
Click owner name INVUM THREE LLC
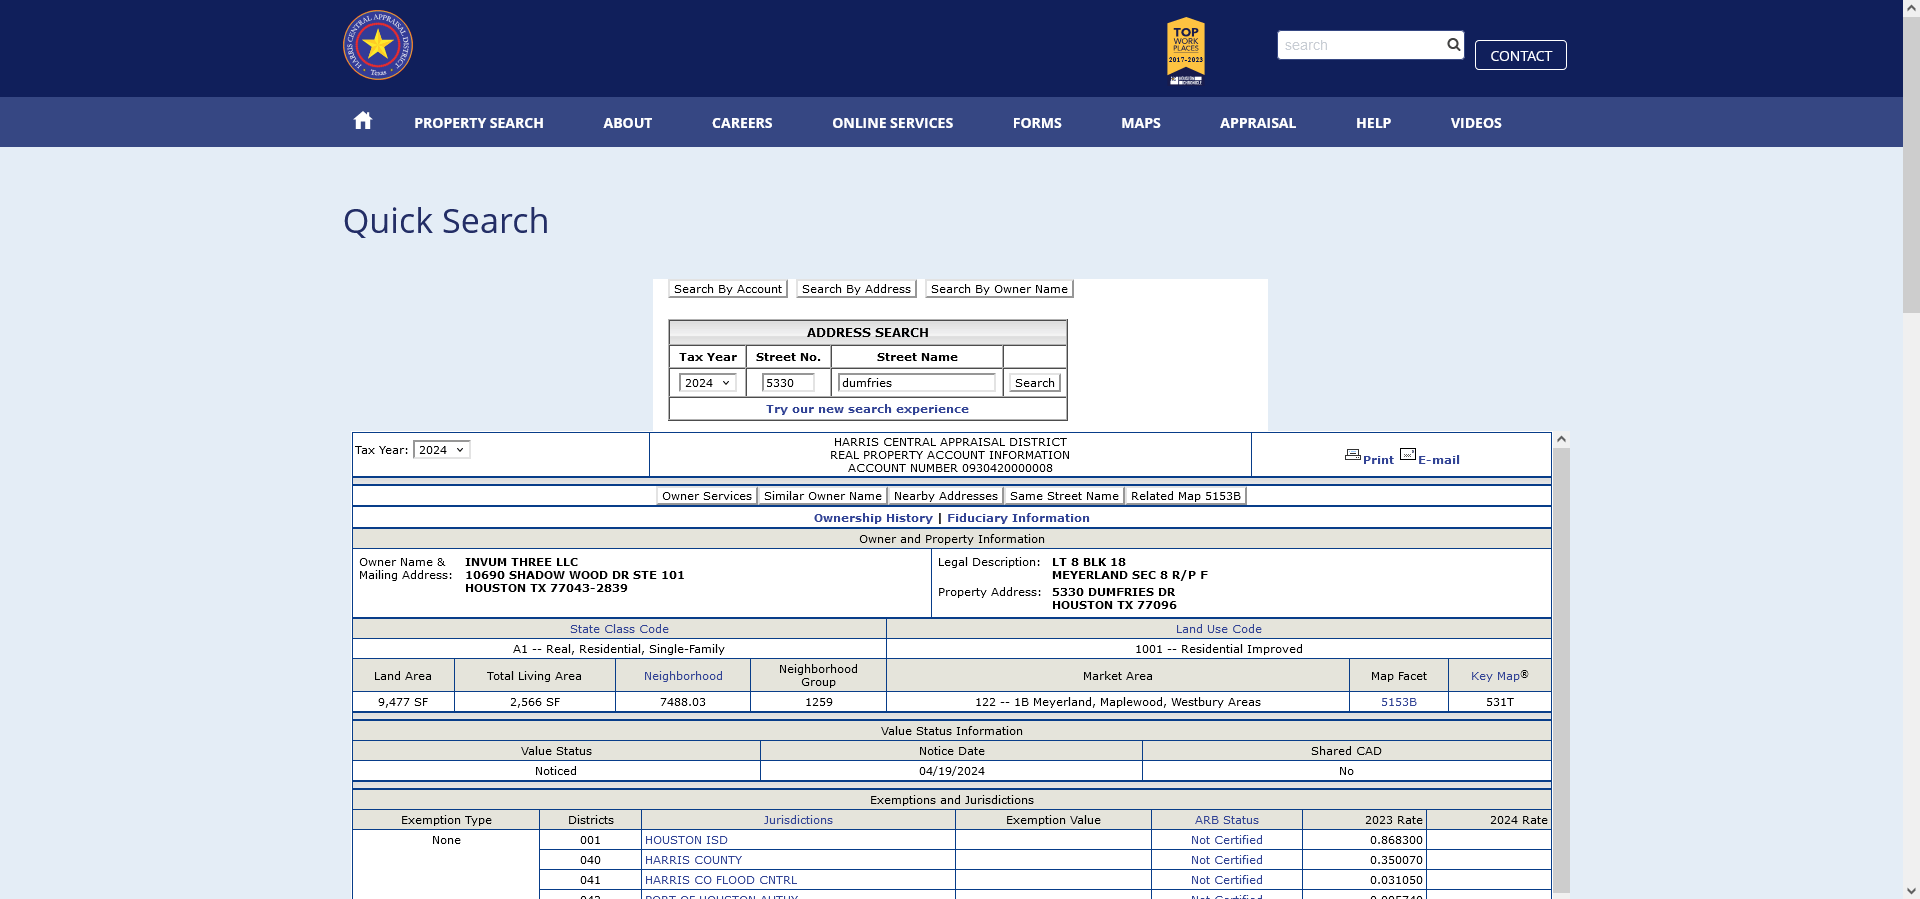click(521, 562)
